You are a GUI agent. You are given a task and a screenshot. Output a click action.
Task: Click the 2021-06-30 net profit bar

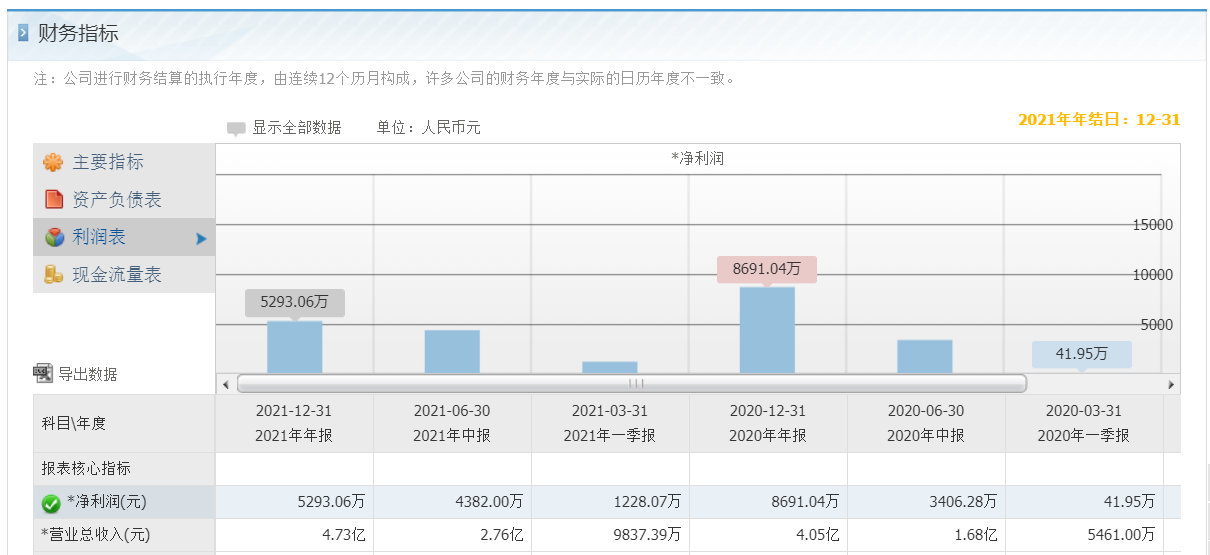pyautogui.click(x=452, y=352)
